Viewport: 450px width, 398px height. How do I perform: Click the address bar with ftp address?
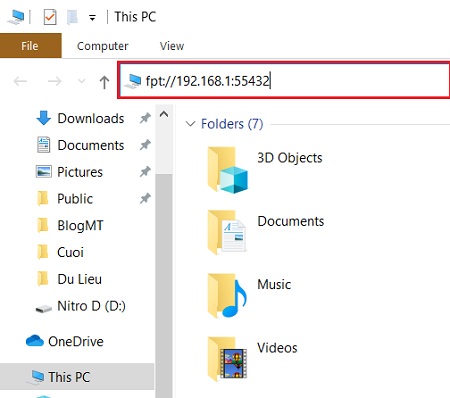coord(284,80)
